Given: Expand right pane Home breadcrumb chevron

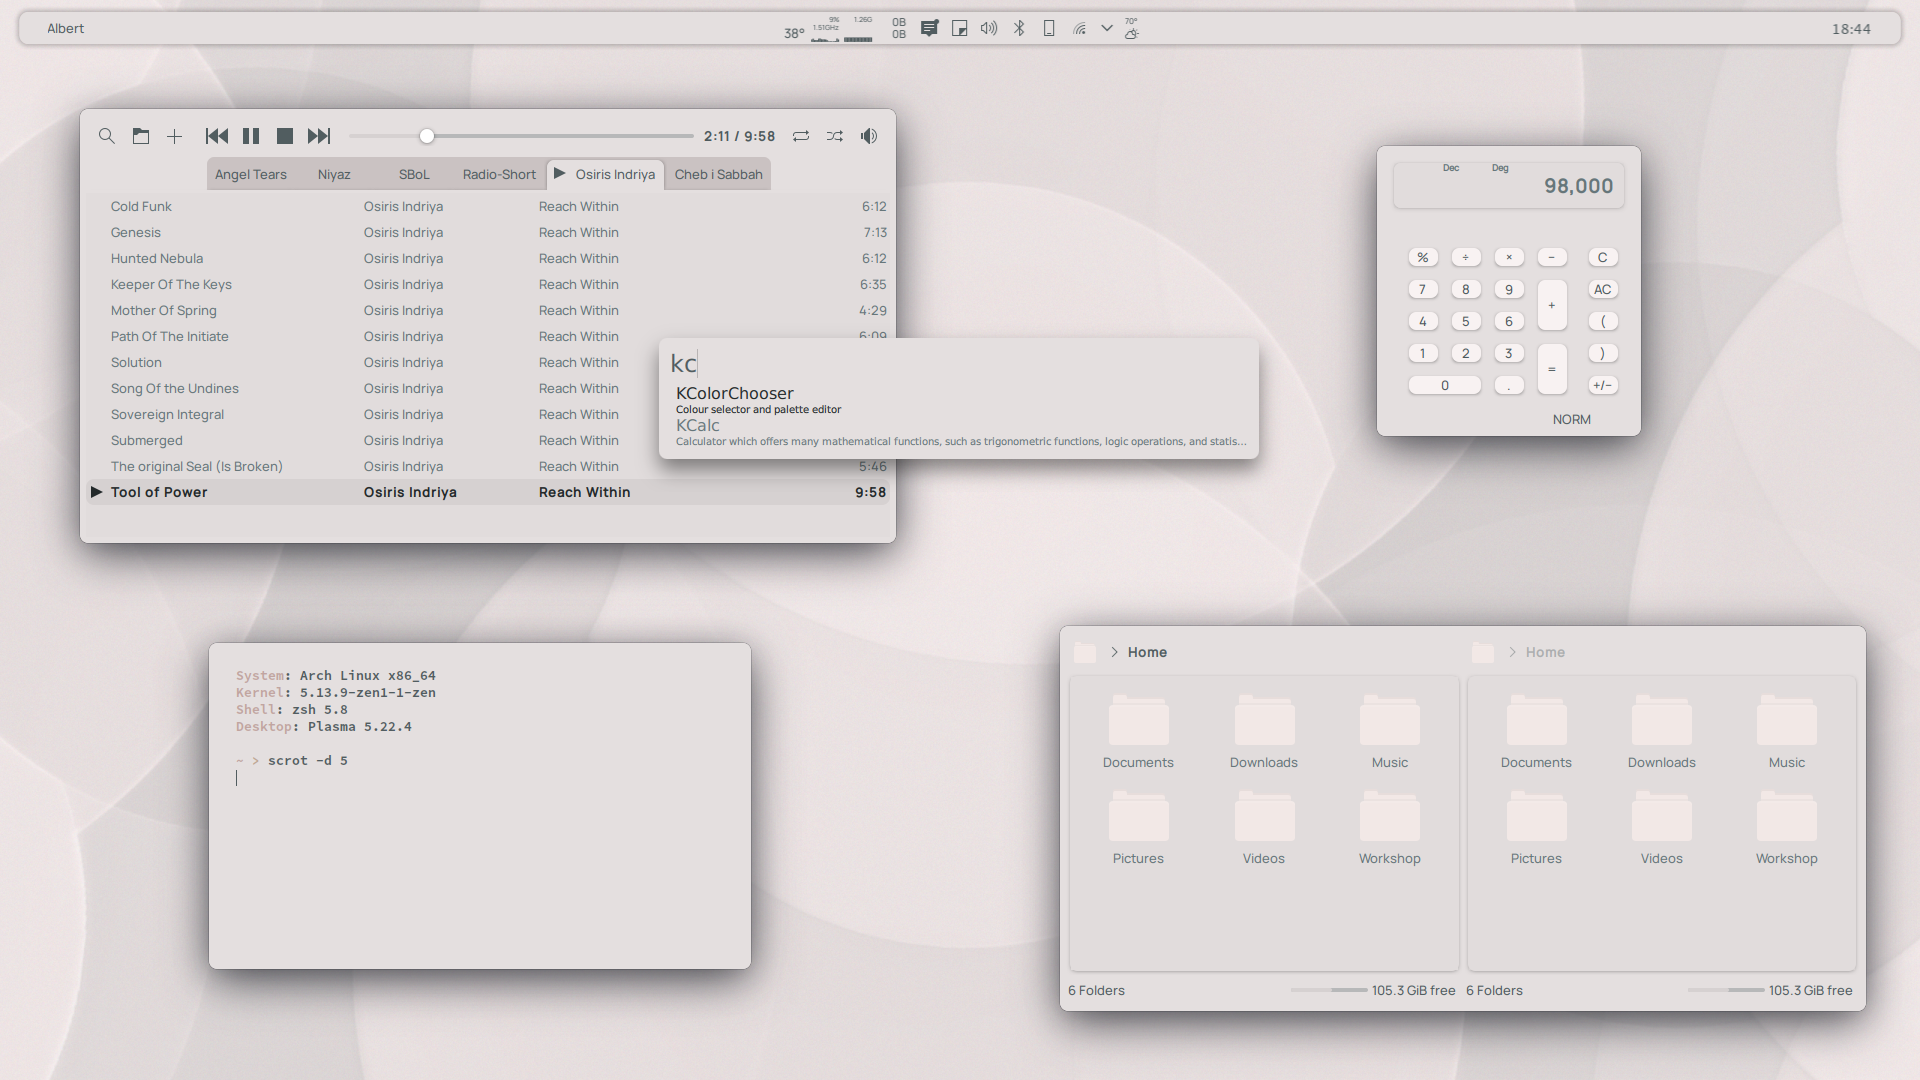Looking at the screenshot, I should click(1512, 652).
